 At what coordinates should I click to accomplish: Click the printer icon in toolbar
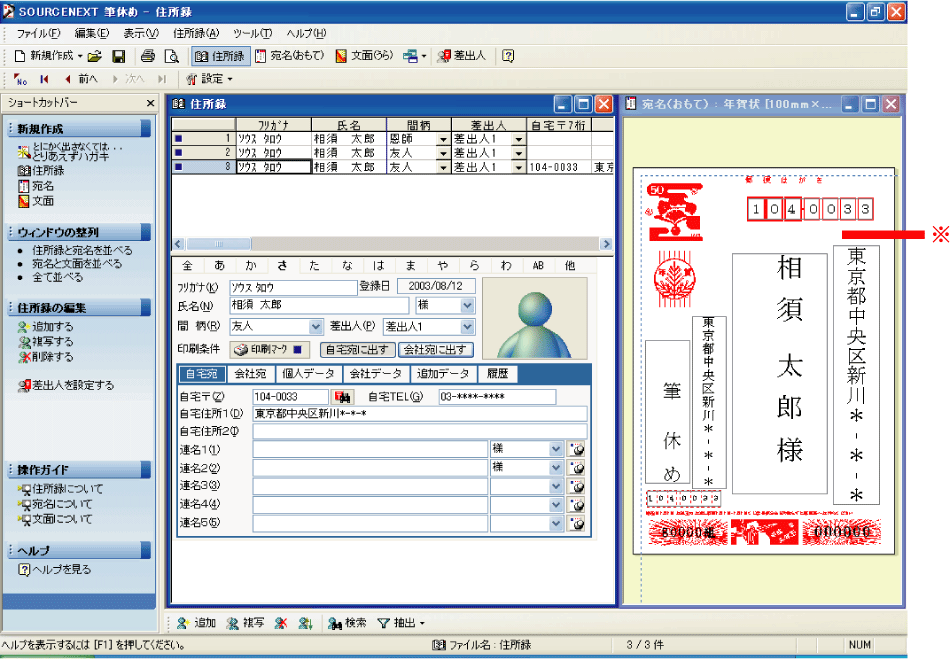pyautogui.click(x=148, y=56)
